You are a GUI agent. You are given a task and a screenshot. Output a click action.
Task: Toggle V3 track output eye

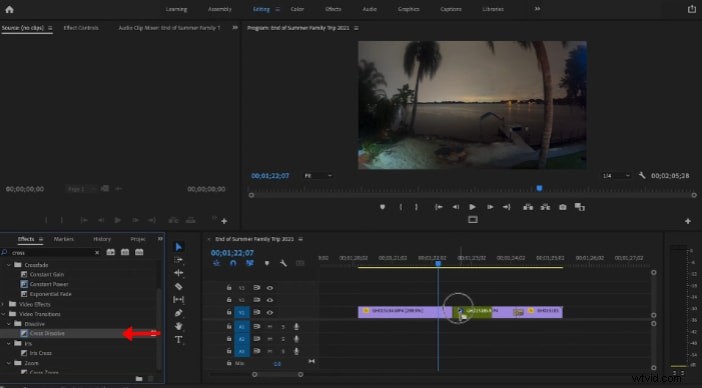coord(270,288)
